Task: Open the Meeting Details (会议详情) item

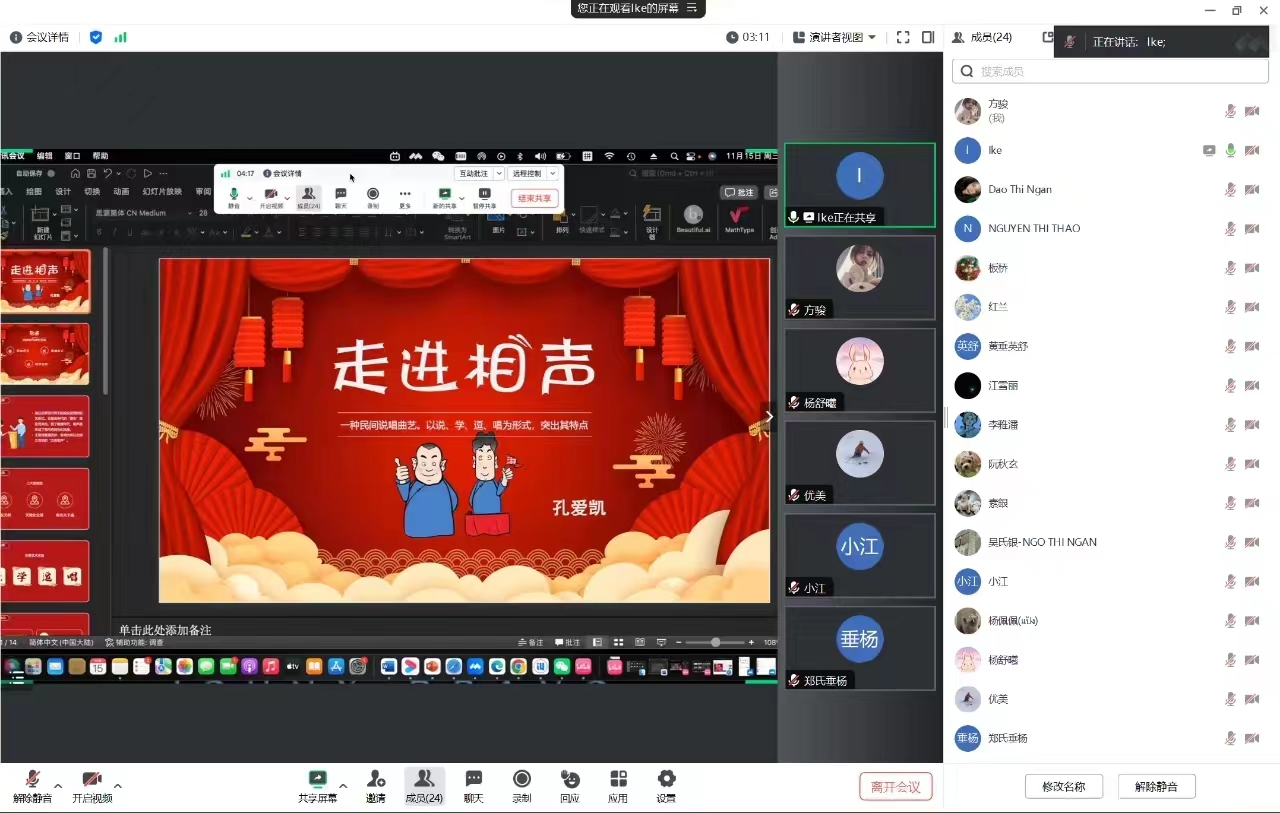Action: [x=40, y=37]
